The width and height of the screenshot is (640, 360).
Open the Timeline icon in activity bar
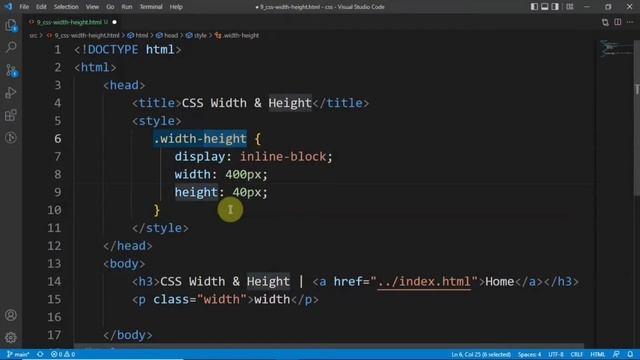point(11,138)
